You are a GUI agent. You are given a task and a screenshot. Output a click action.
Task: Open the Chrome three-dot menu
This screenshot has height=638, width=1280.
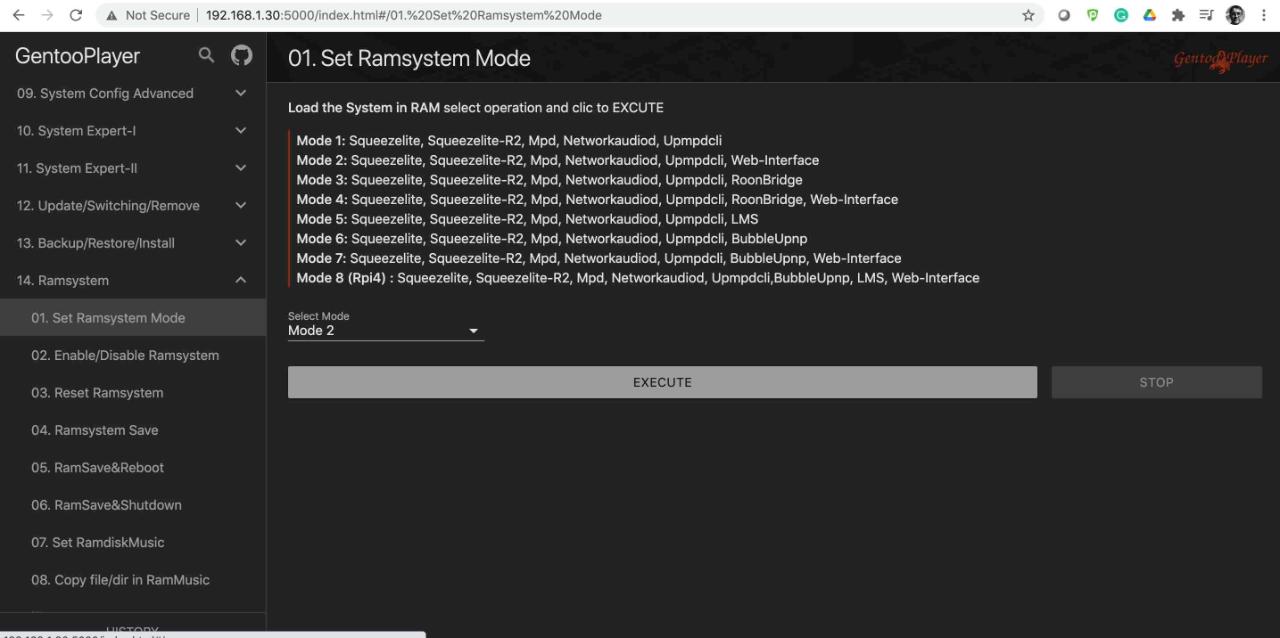pos(1264,15)
